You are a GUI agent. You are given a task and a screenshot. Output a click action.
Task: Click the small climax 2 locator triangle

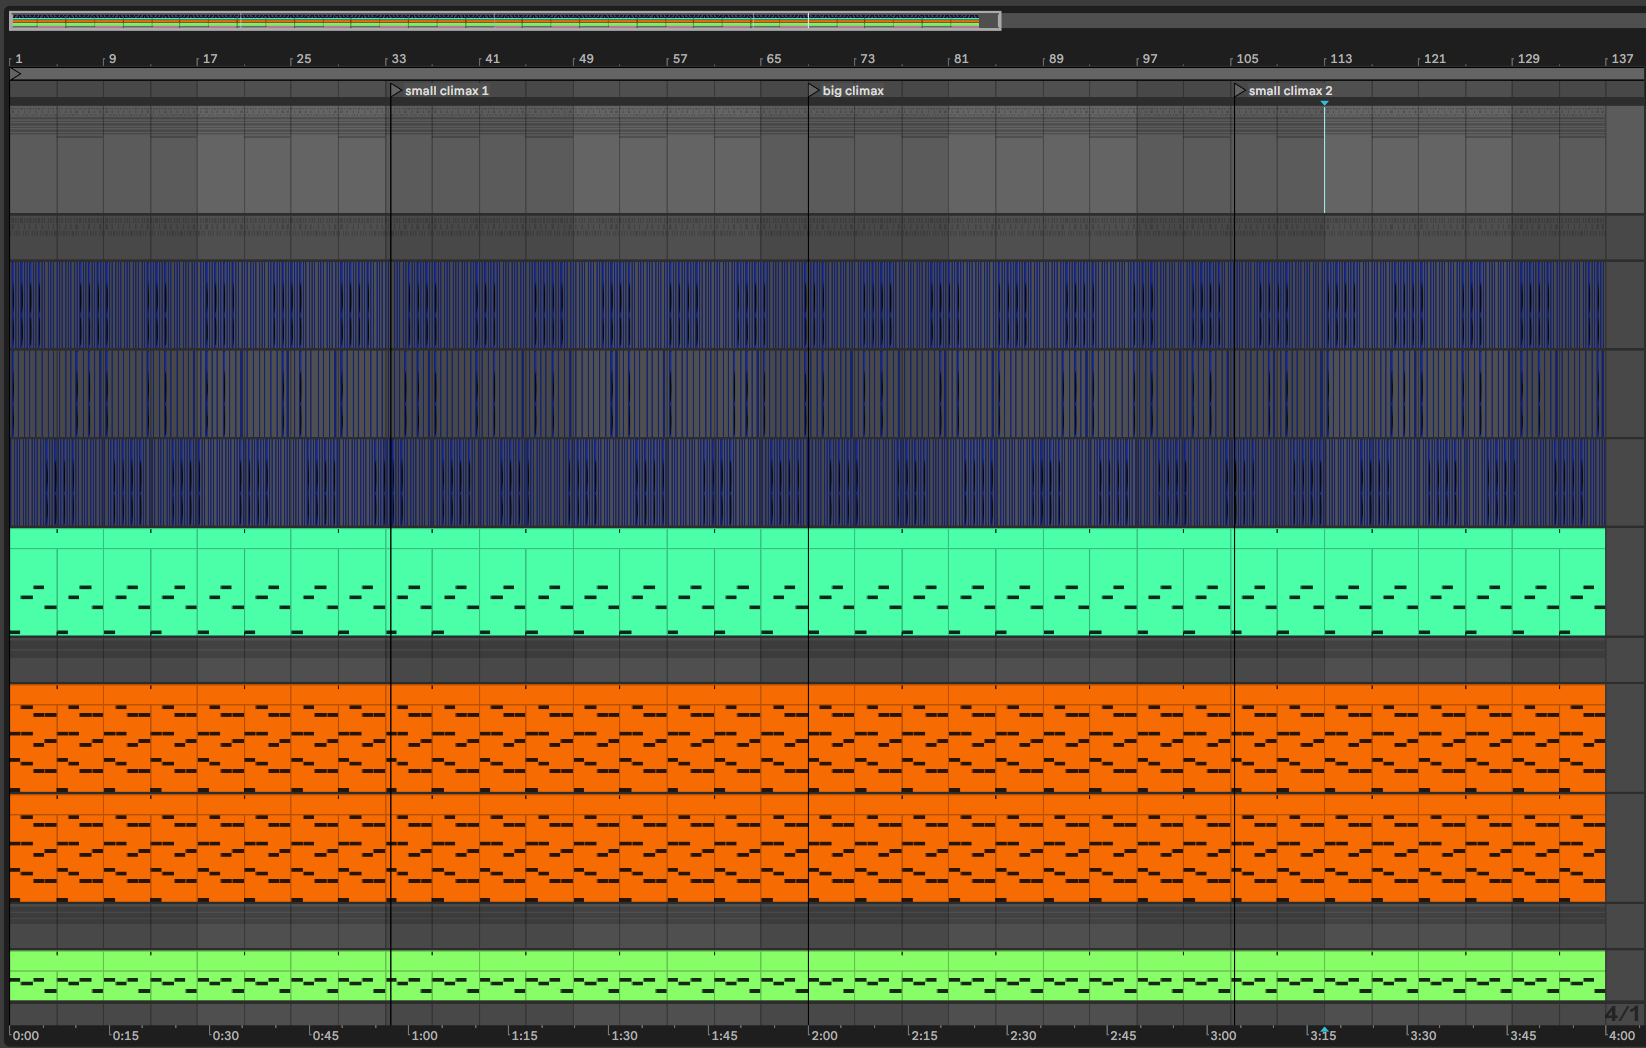1240,91
